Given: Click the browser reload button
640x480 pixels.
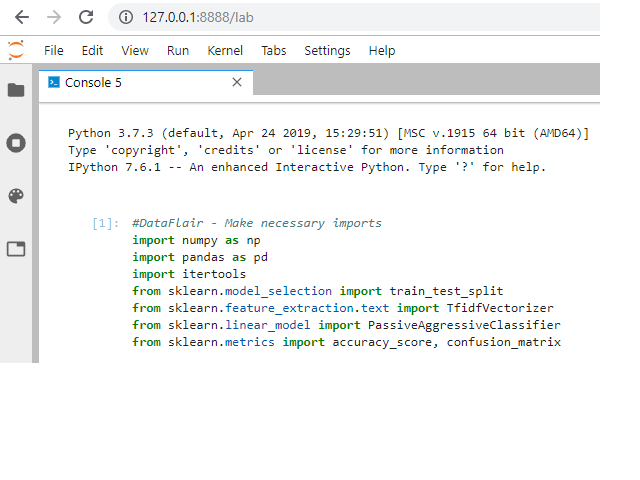Looking at the screenshot, I should coord(86,17).
